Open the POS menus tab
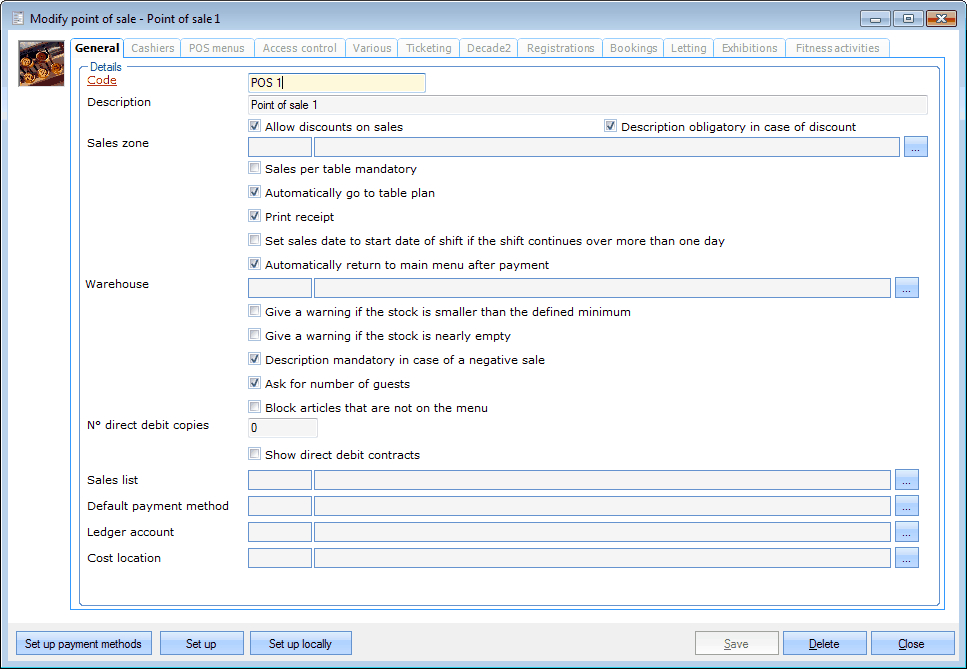Screen dimensions: 967x669 pyautogui.click(x=216, y=48)
